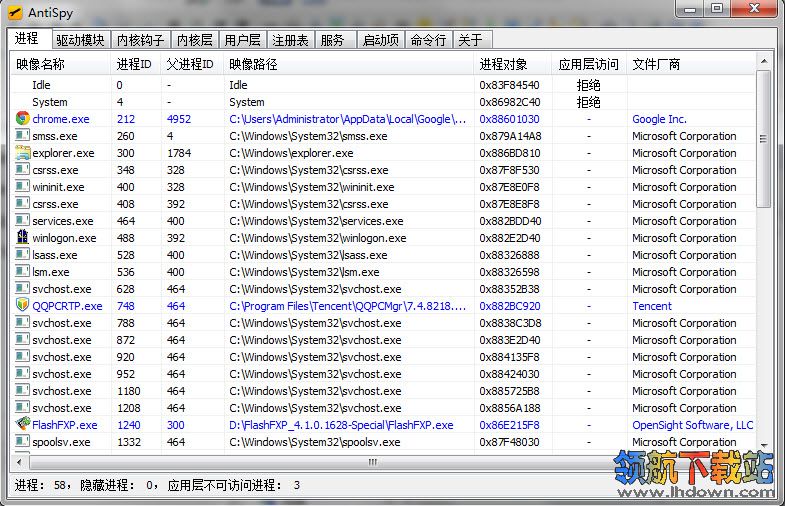Click path C:\Windows\explorer.exe
The image size is (785, 506).
tap(291, 153)
